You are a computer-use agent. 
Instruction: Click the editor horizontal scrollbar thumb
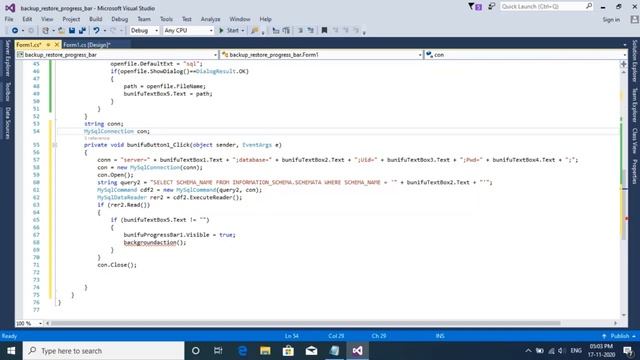[x=305, y=323]
